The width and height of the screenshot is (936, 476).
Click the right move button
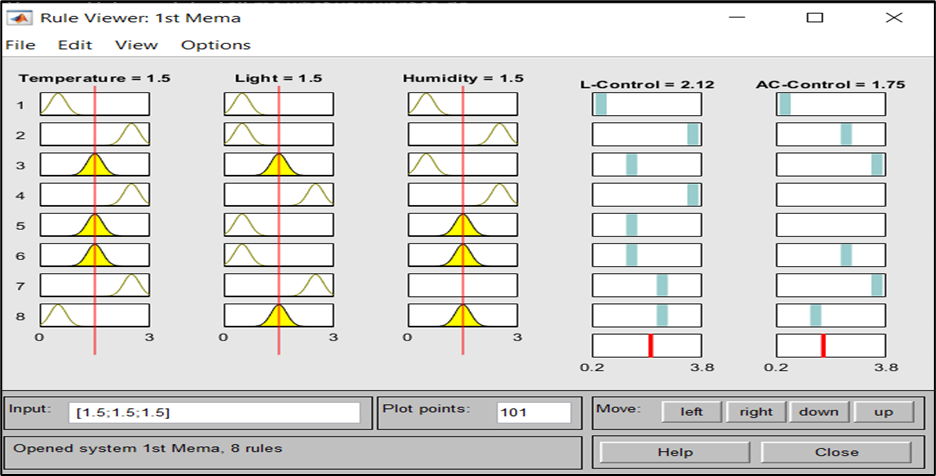[756, 411]
